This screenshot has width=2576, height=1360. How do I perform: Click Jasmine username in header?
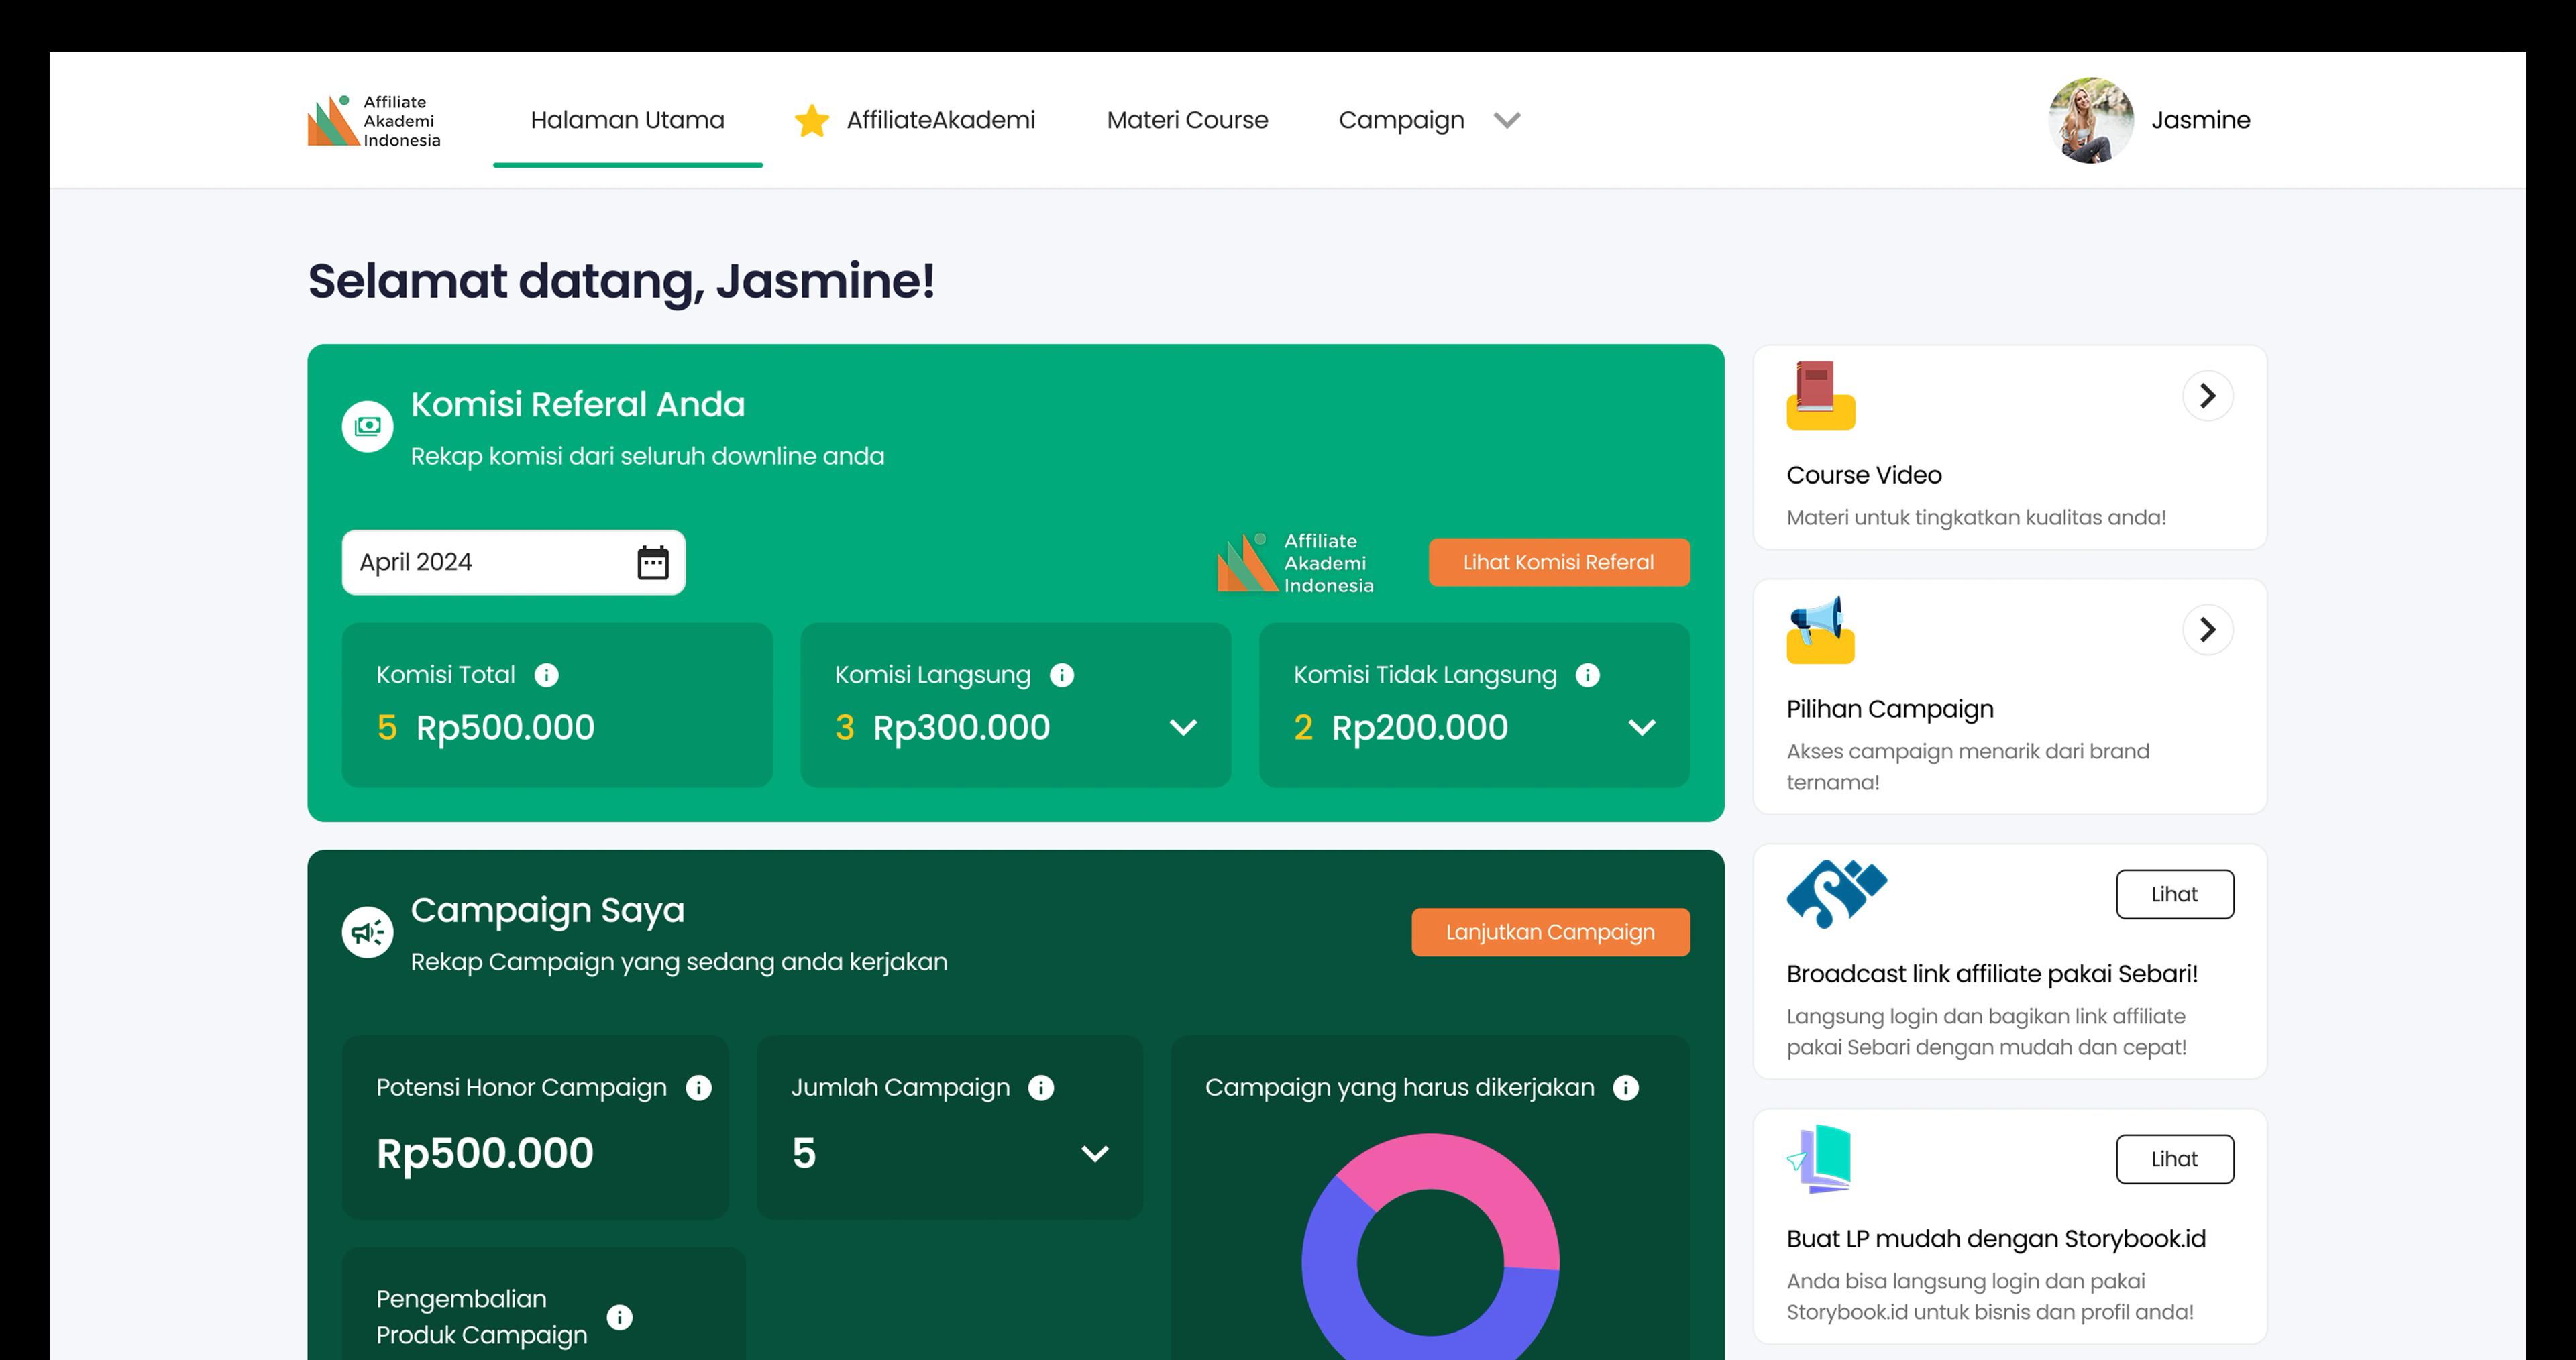(2201, 120)
